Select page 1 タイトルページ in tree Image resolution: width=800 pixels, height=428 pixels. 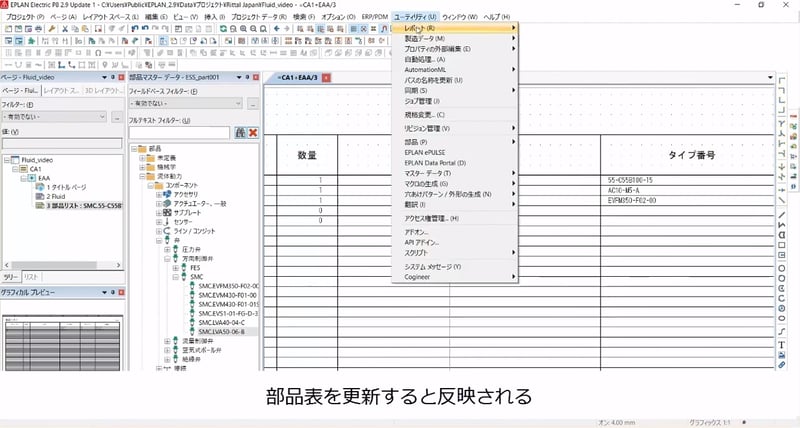click(x=66, y=187)
